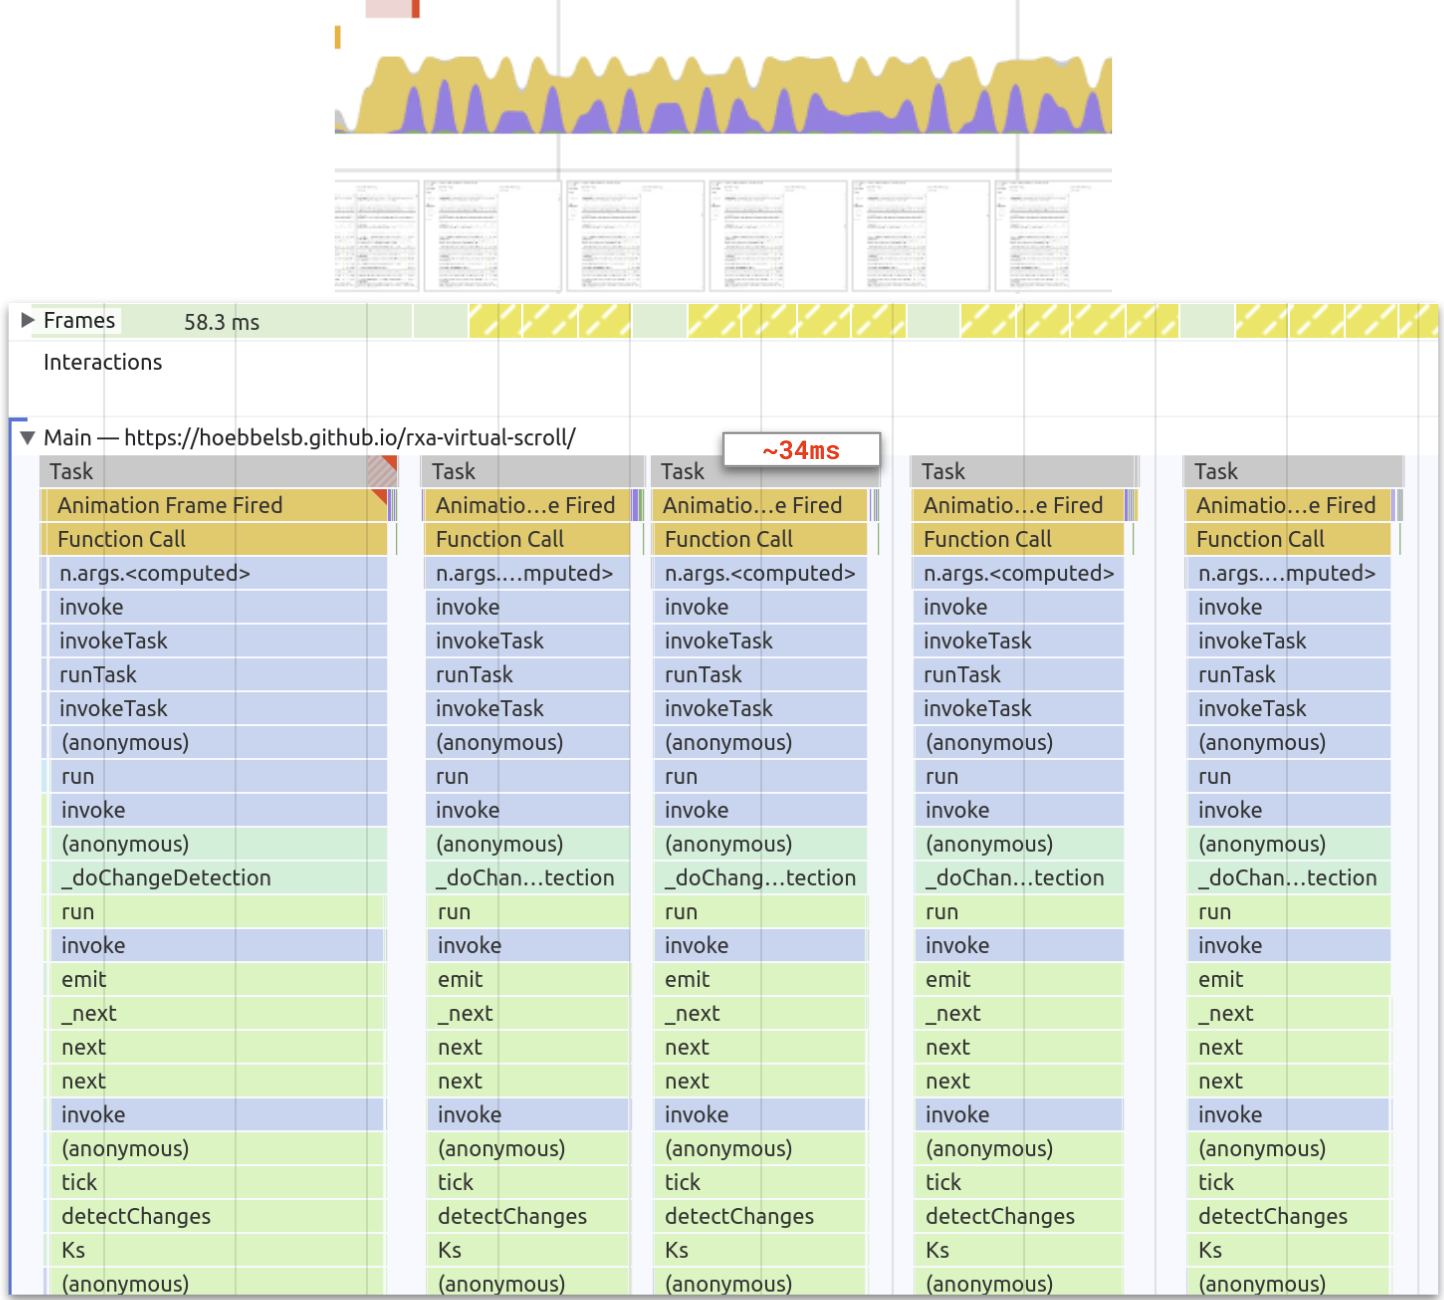The width and height of the screenshot is (1444, 1300).
Task: Expand the Frames track
Action: coord(27,321)
